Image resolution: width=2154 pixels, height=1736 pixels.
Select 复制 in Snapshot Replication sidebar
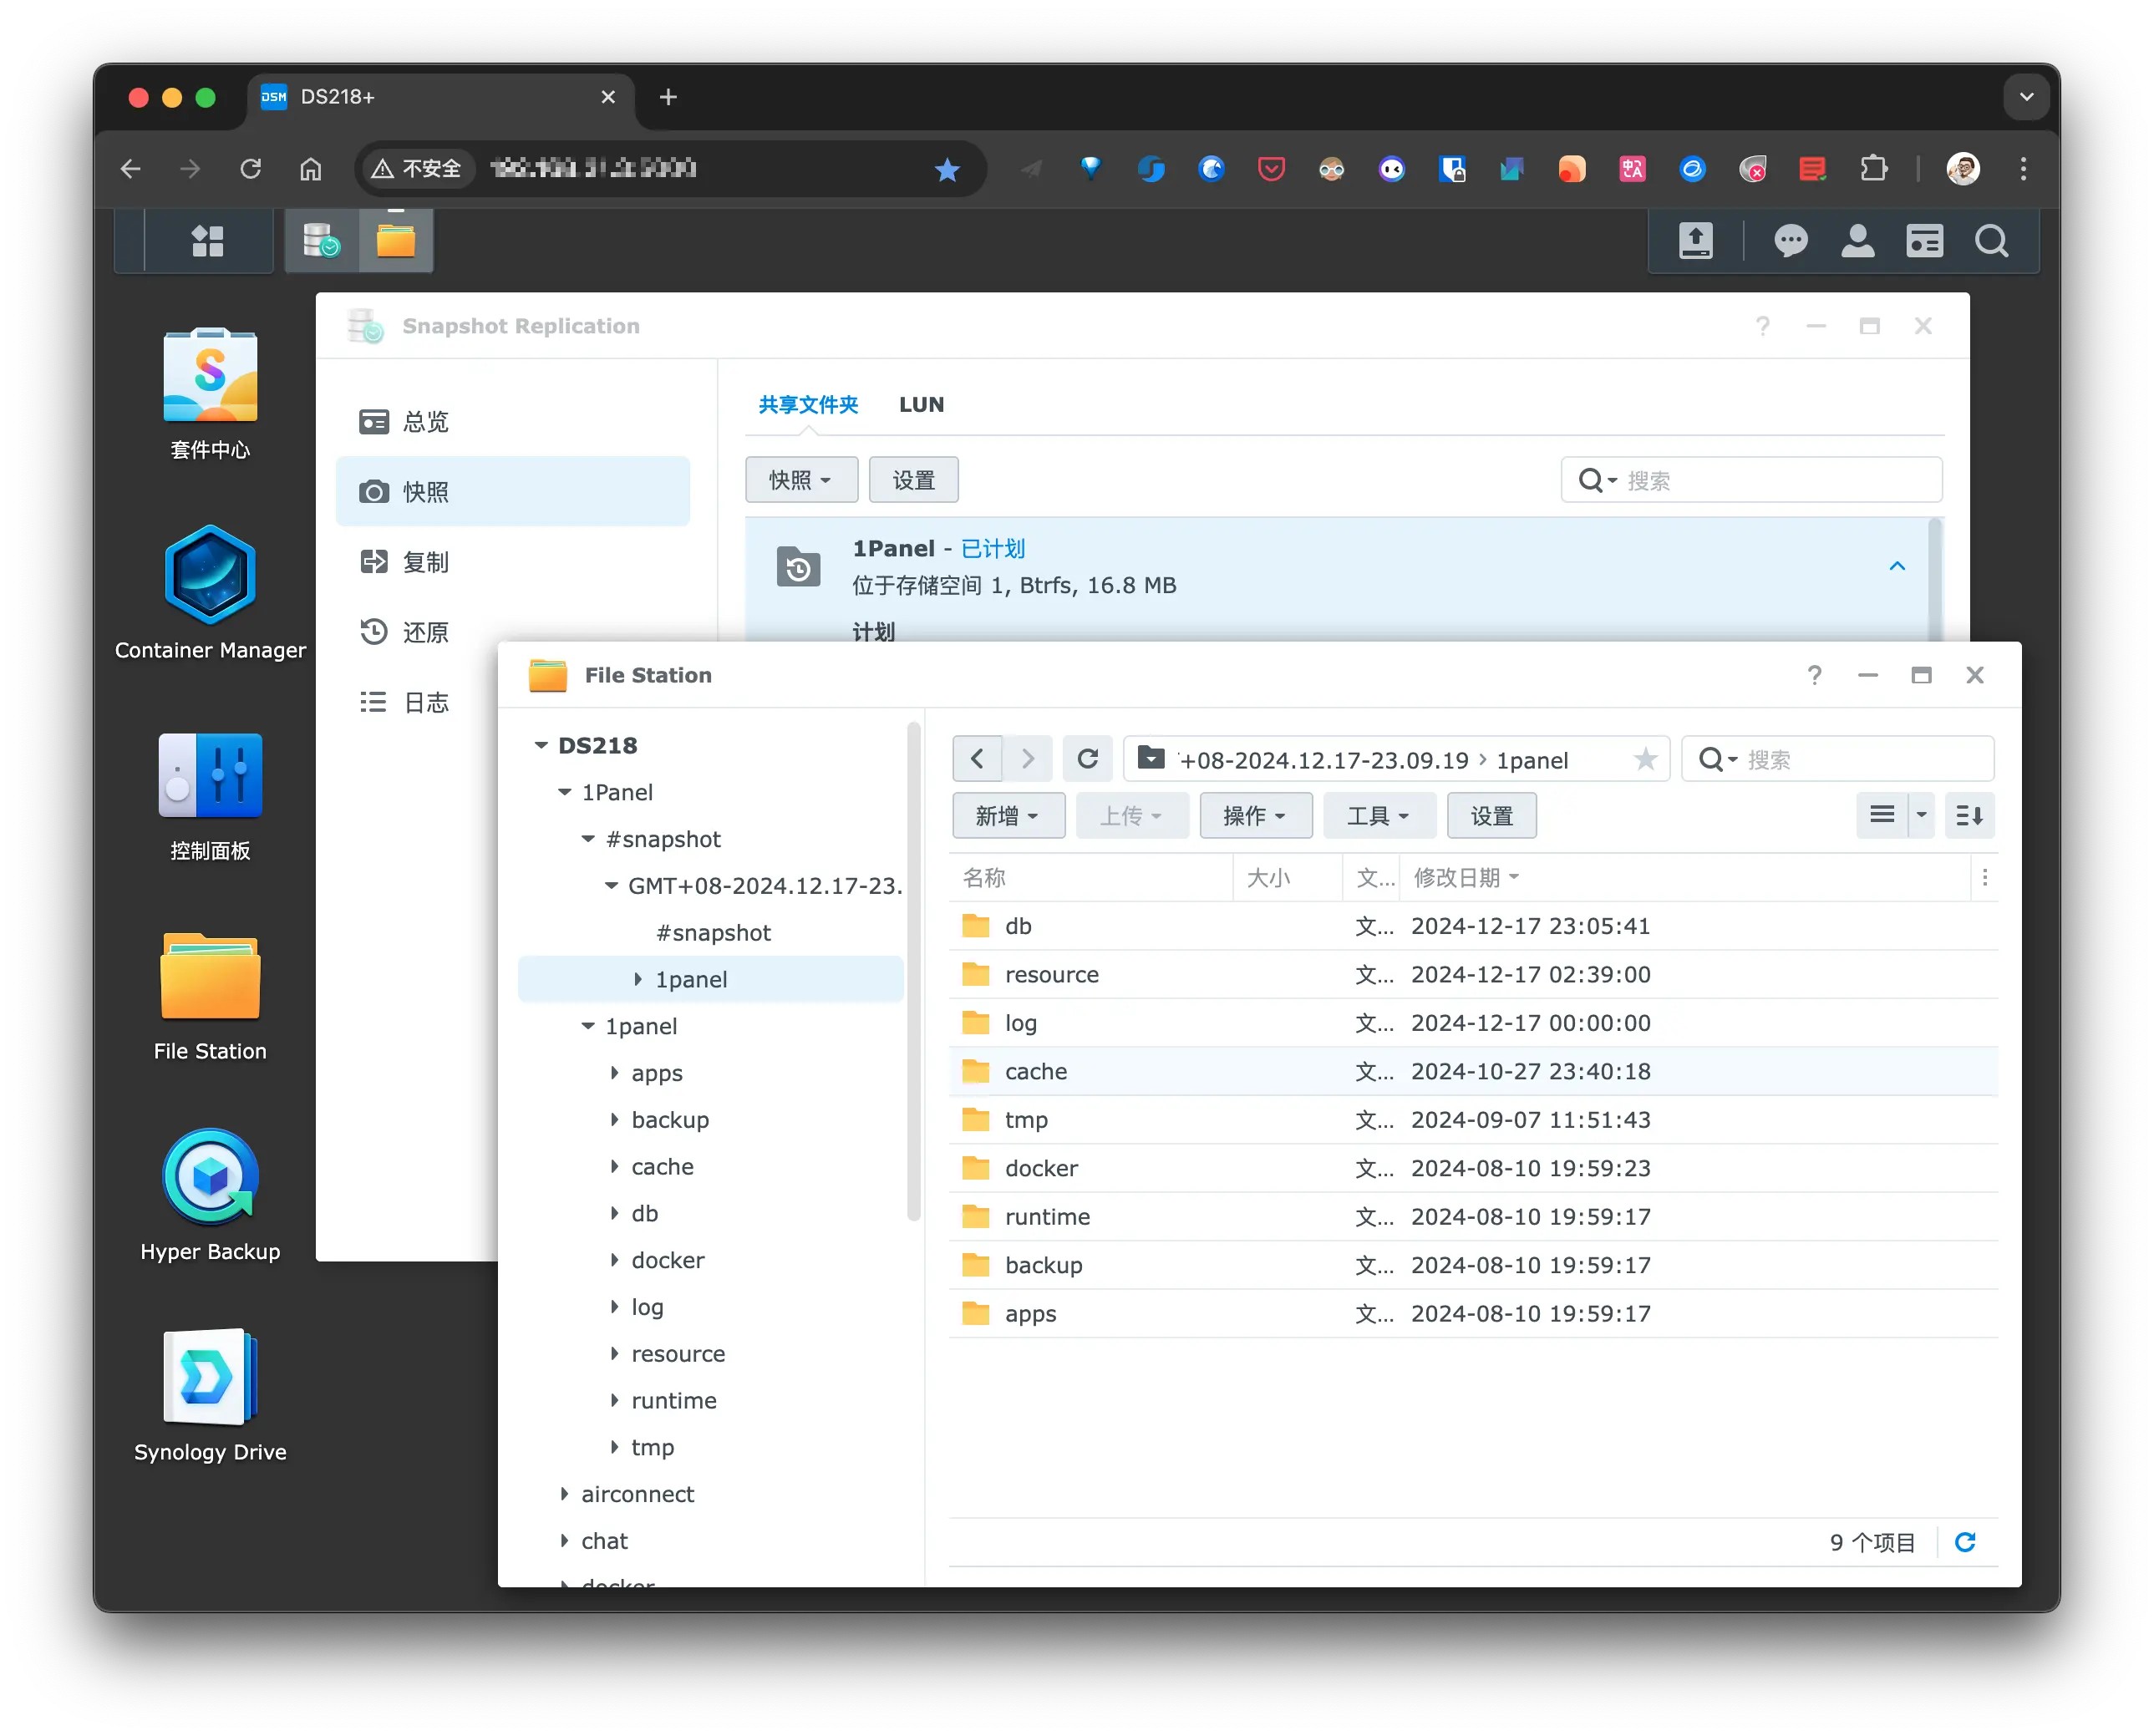pos(426,562)
